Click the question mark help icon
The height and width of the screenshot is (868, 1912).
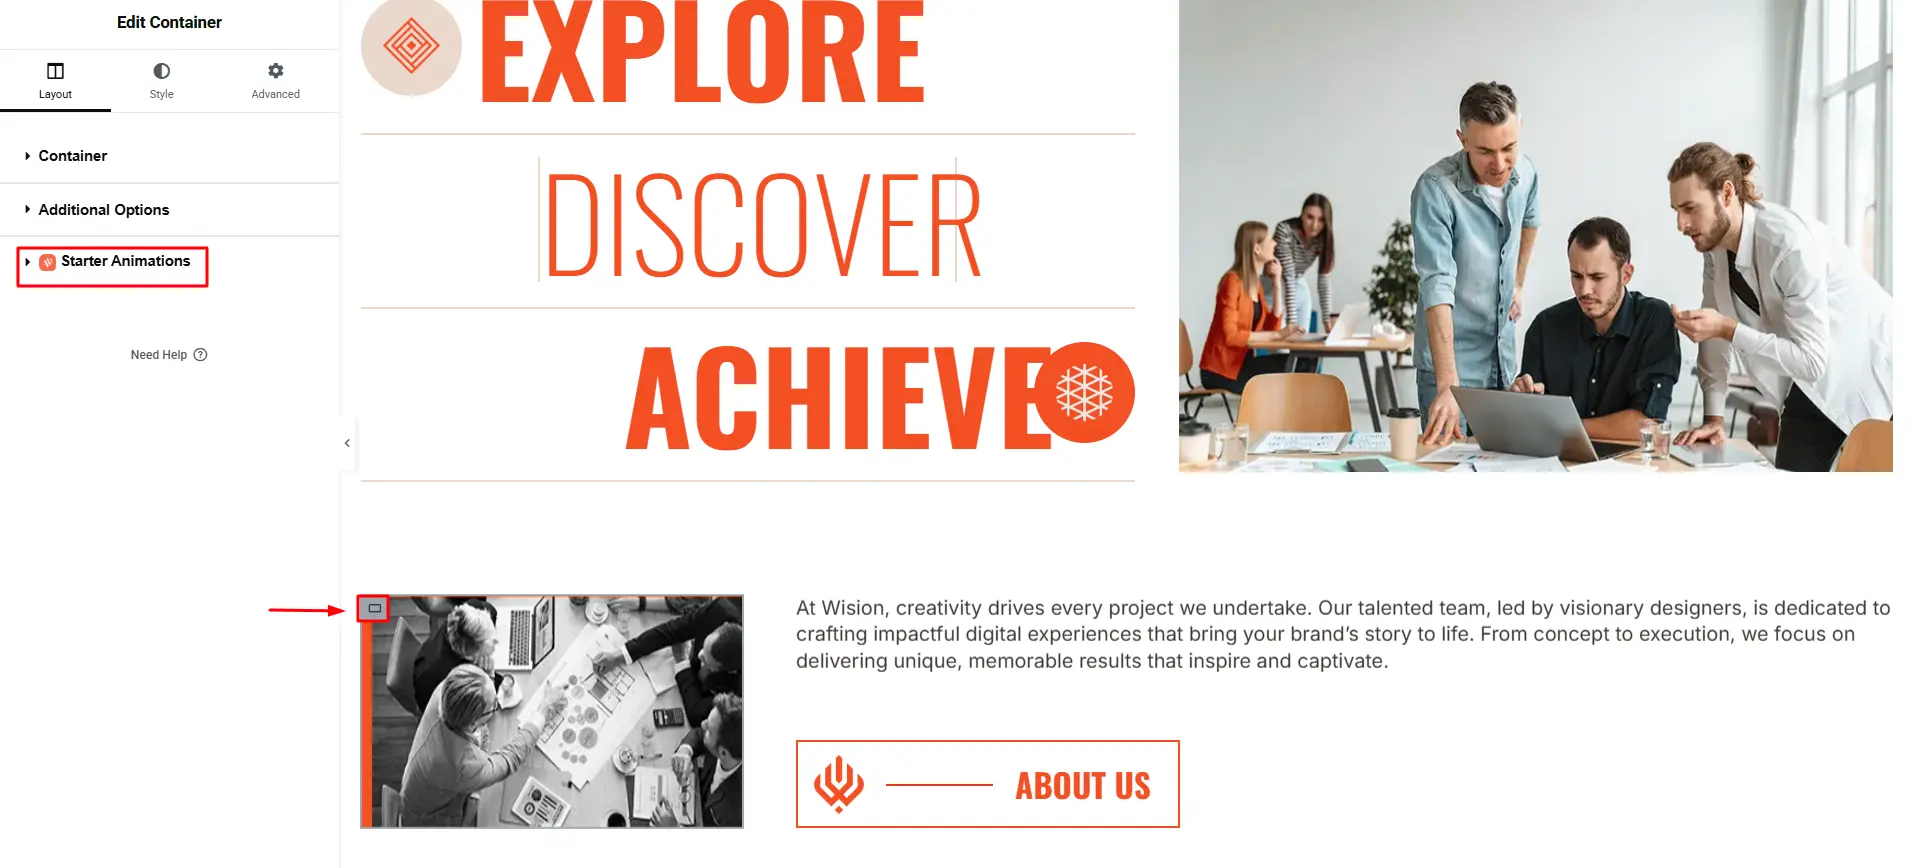tap(200, 355)
